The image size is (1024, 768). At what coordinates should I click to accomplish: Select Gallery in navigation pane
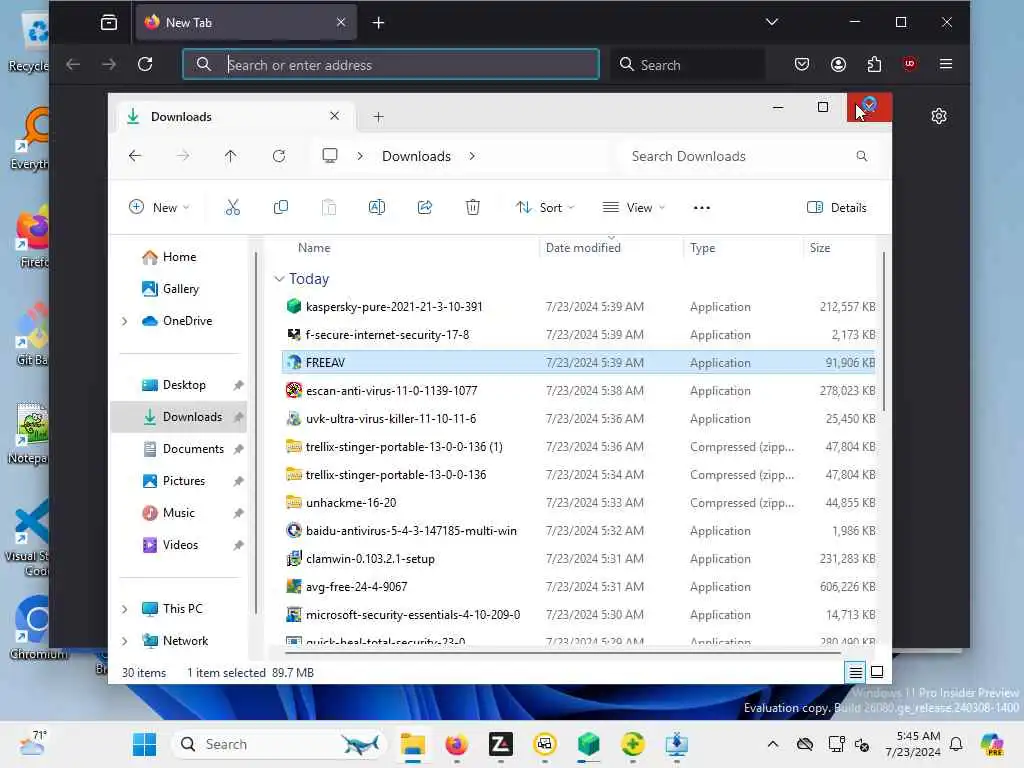[x=180, y=289]
